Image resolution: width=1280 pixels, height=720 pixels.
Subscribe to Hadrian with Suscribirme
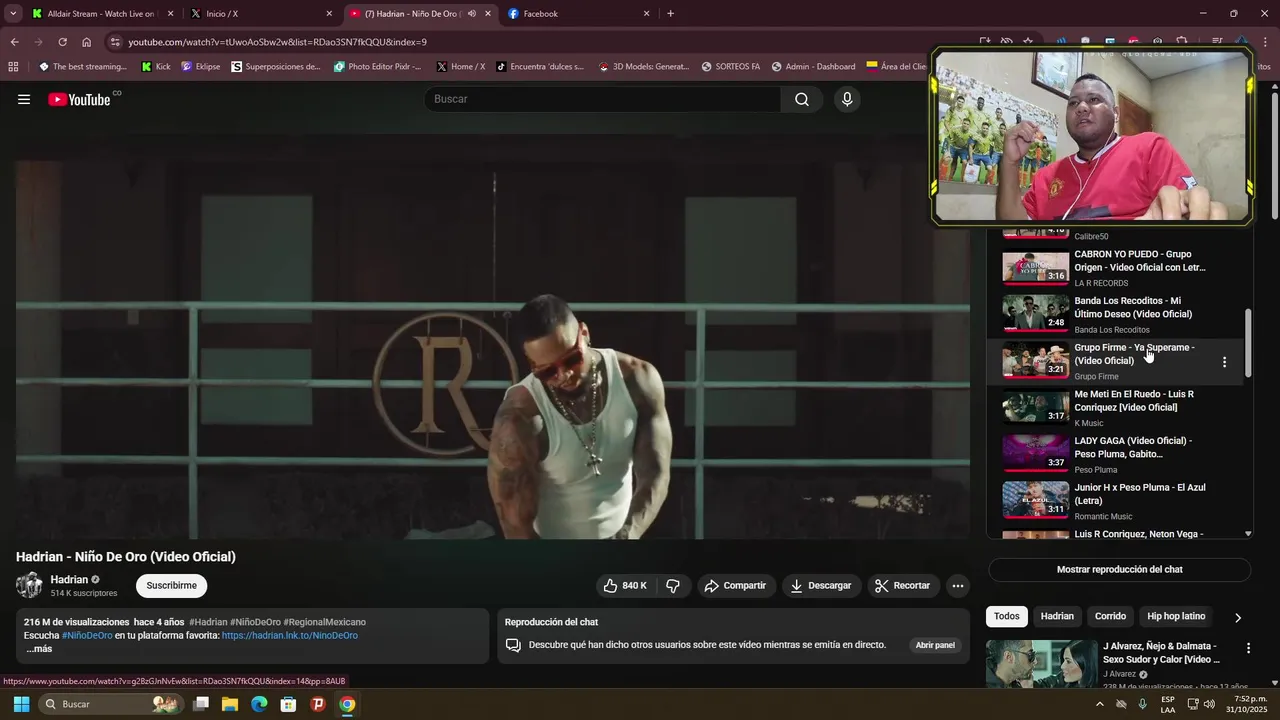click(172, 586)
